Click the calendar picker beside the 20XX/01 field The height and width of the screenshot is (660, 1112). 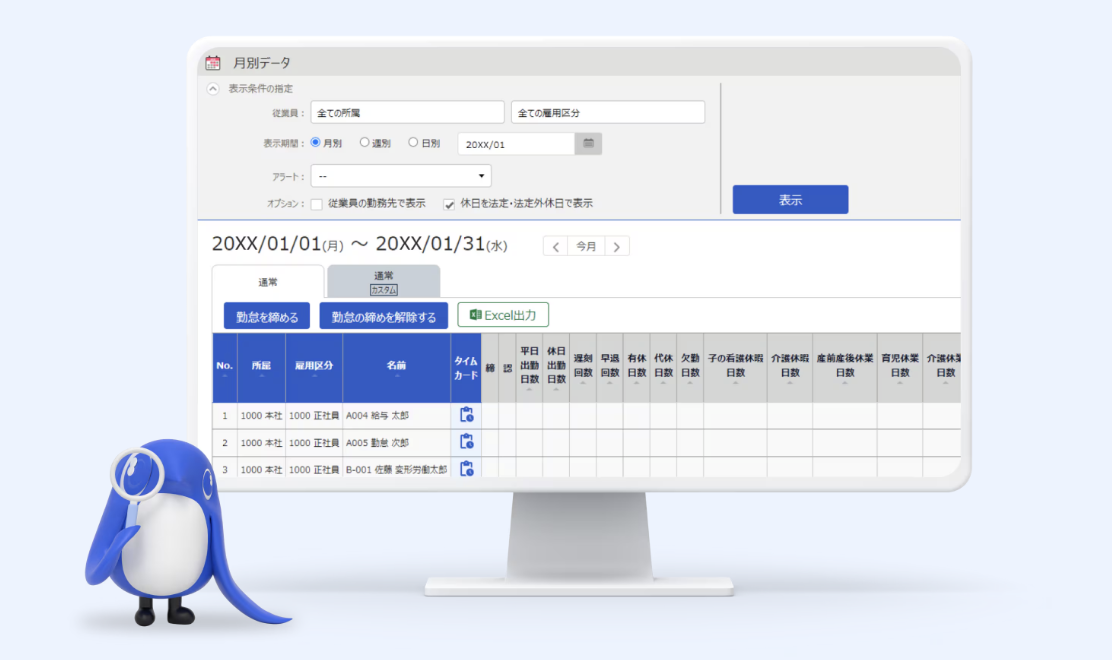pyautogui.click(x=588, y=143)
